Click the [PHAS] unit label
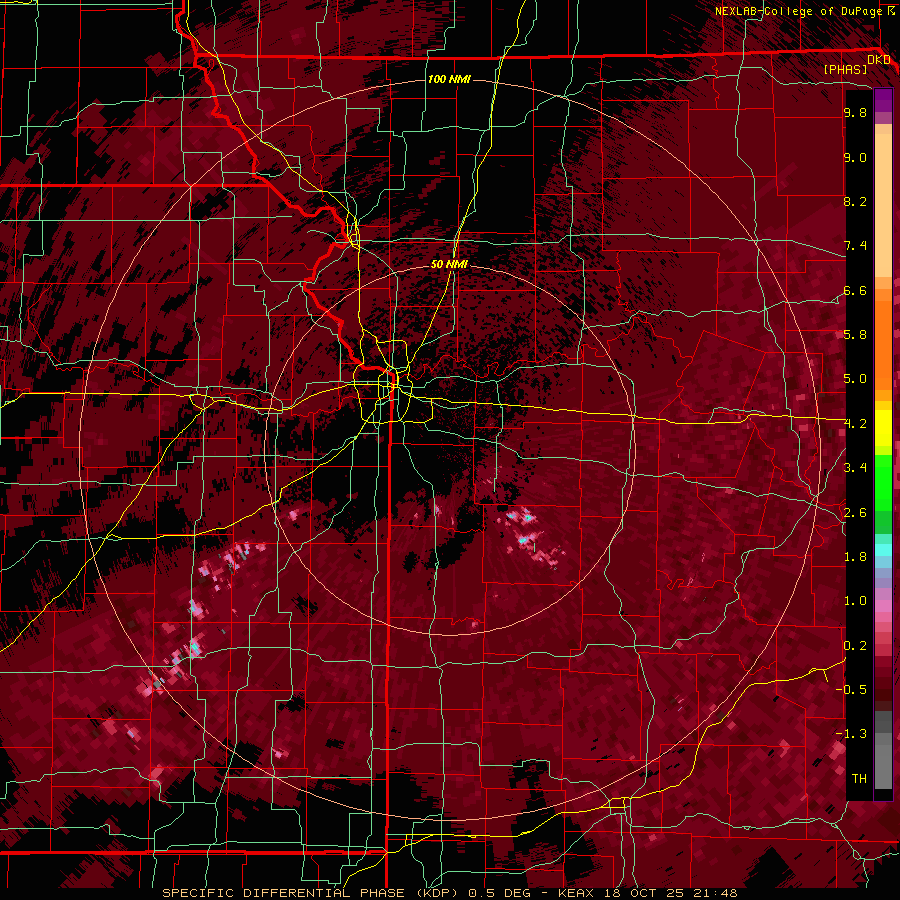Viewport: 900px width, 900px height. click(x=845, y=70)
